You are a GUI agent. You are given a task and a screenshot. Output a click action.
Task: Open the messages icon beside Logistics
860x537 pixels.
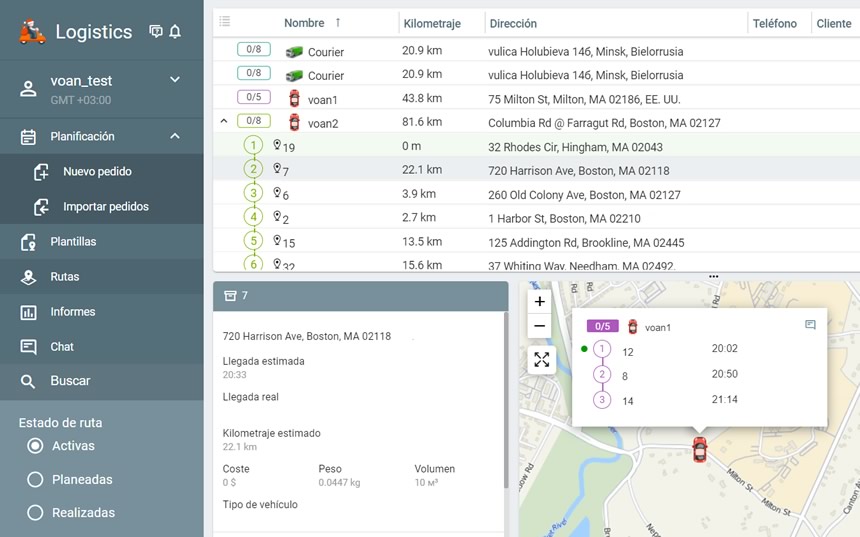pyautogui.click(x=156, y=32)
